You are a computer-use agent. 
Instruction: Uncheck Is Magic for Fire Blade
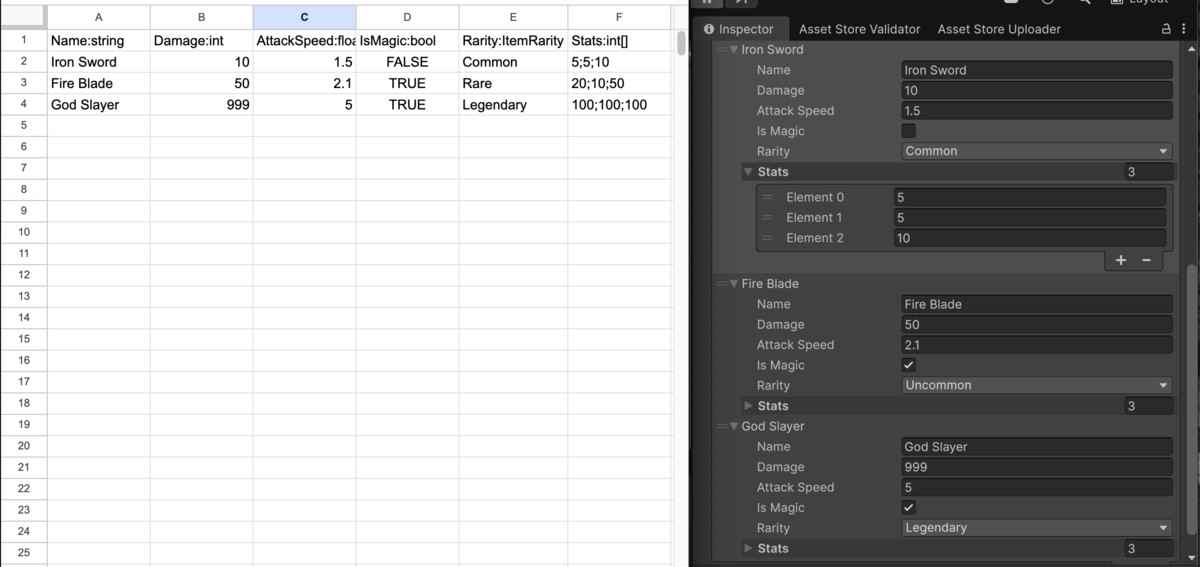909,365
